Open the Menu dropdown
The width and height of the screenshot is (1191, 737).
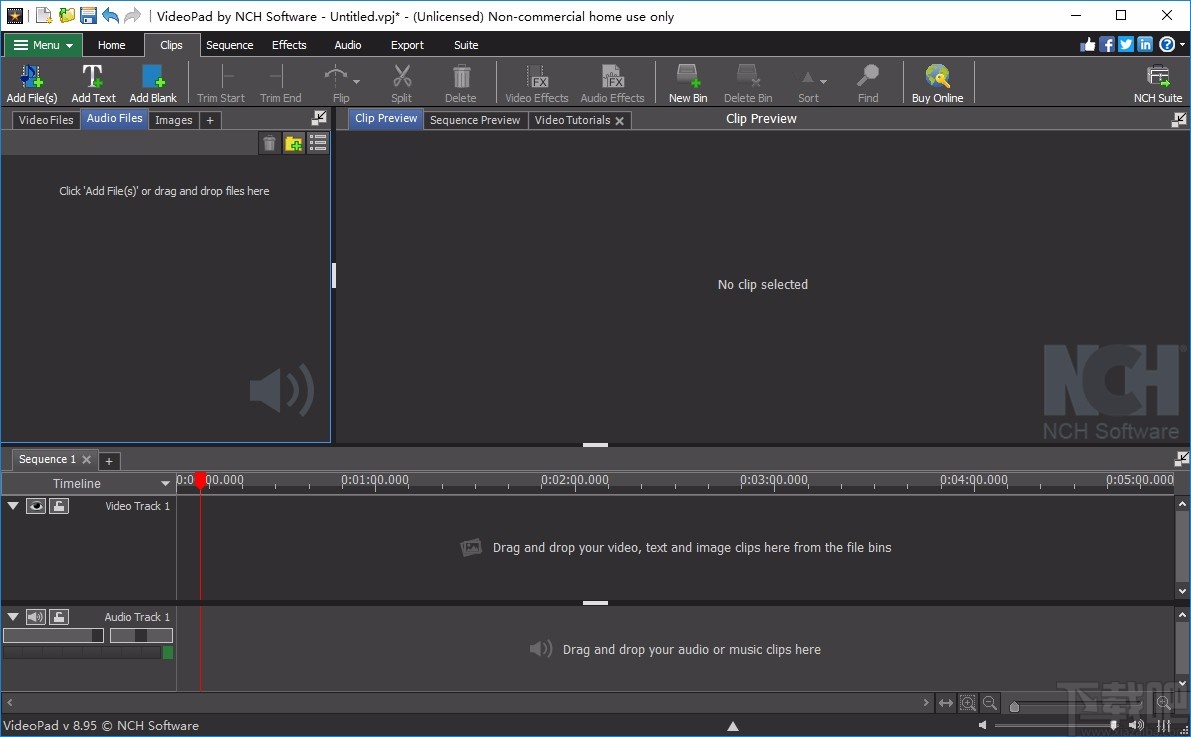[x=42, y=44]
